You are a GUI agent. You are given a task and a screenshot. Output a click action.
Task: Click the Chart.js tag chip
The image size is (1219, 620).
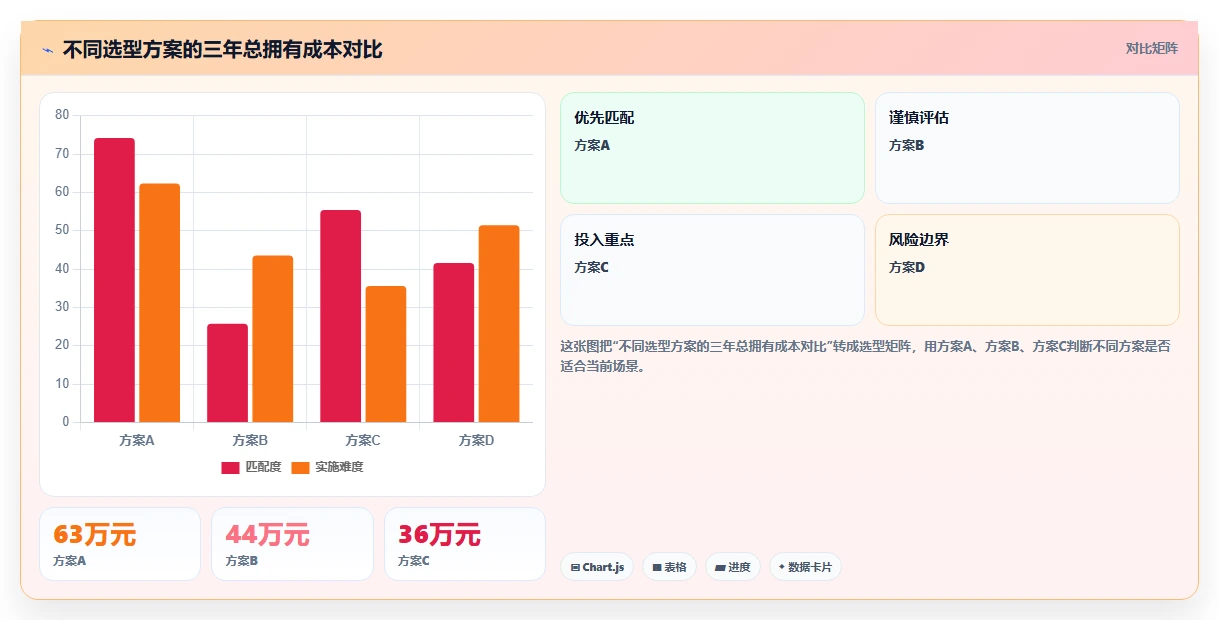(597, 567)
